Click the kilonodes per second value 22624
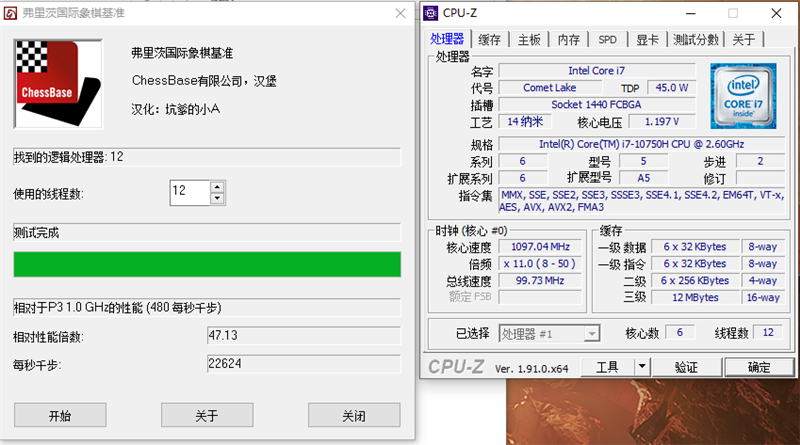The image size is (800, 445). [x=304, y=363]
